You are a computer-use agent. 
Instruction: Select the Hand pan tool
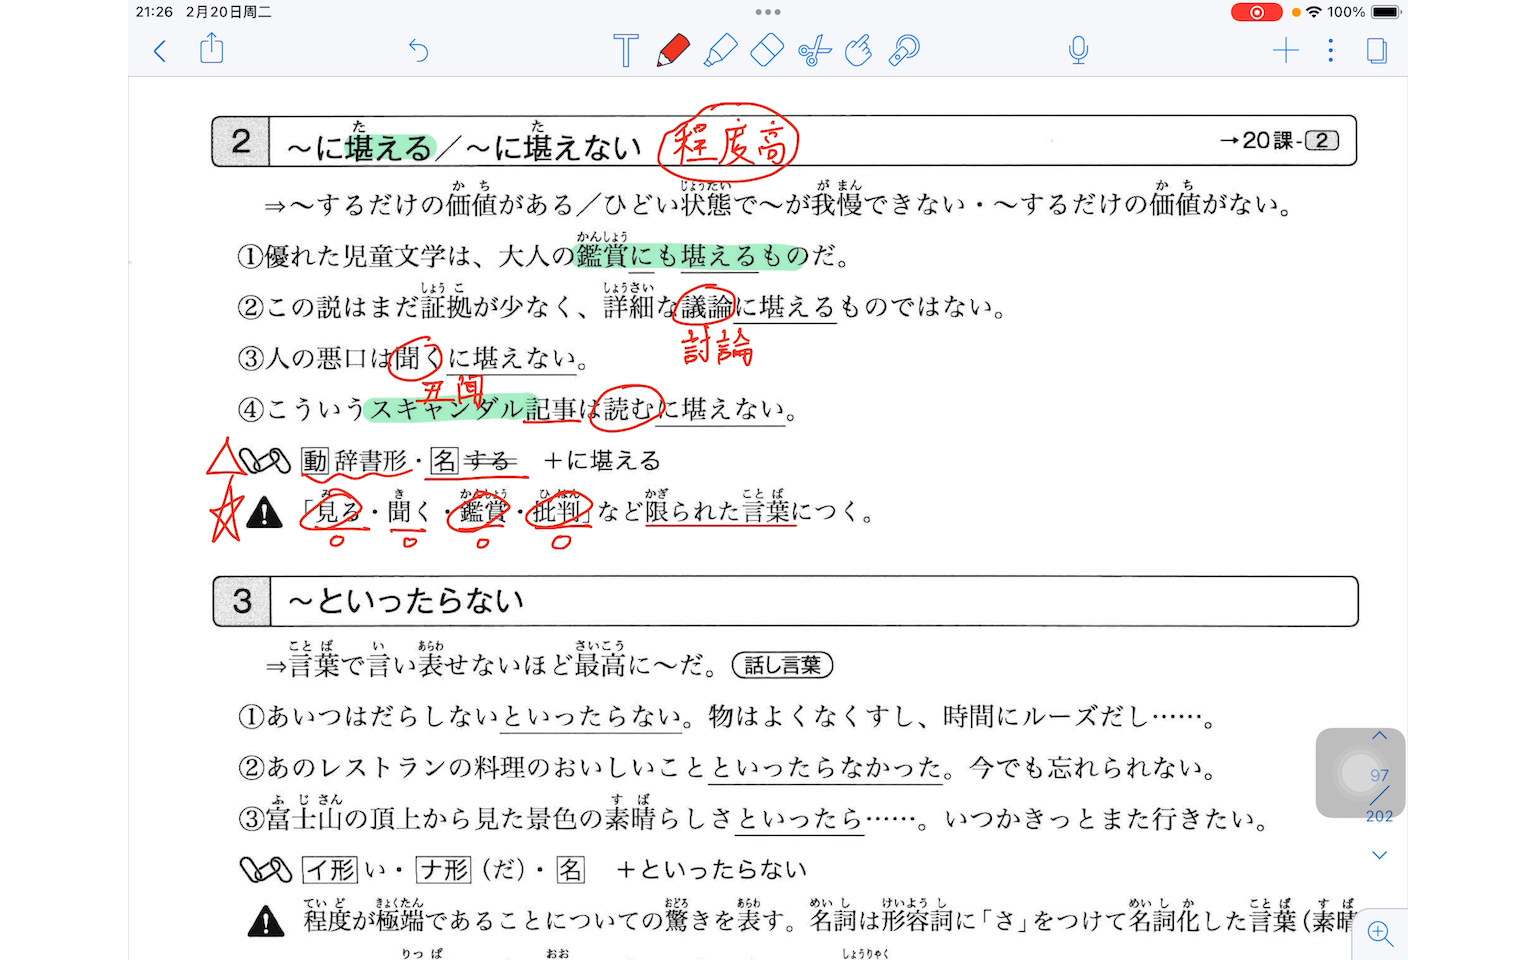[x=858, y=50]
